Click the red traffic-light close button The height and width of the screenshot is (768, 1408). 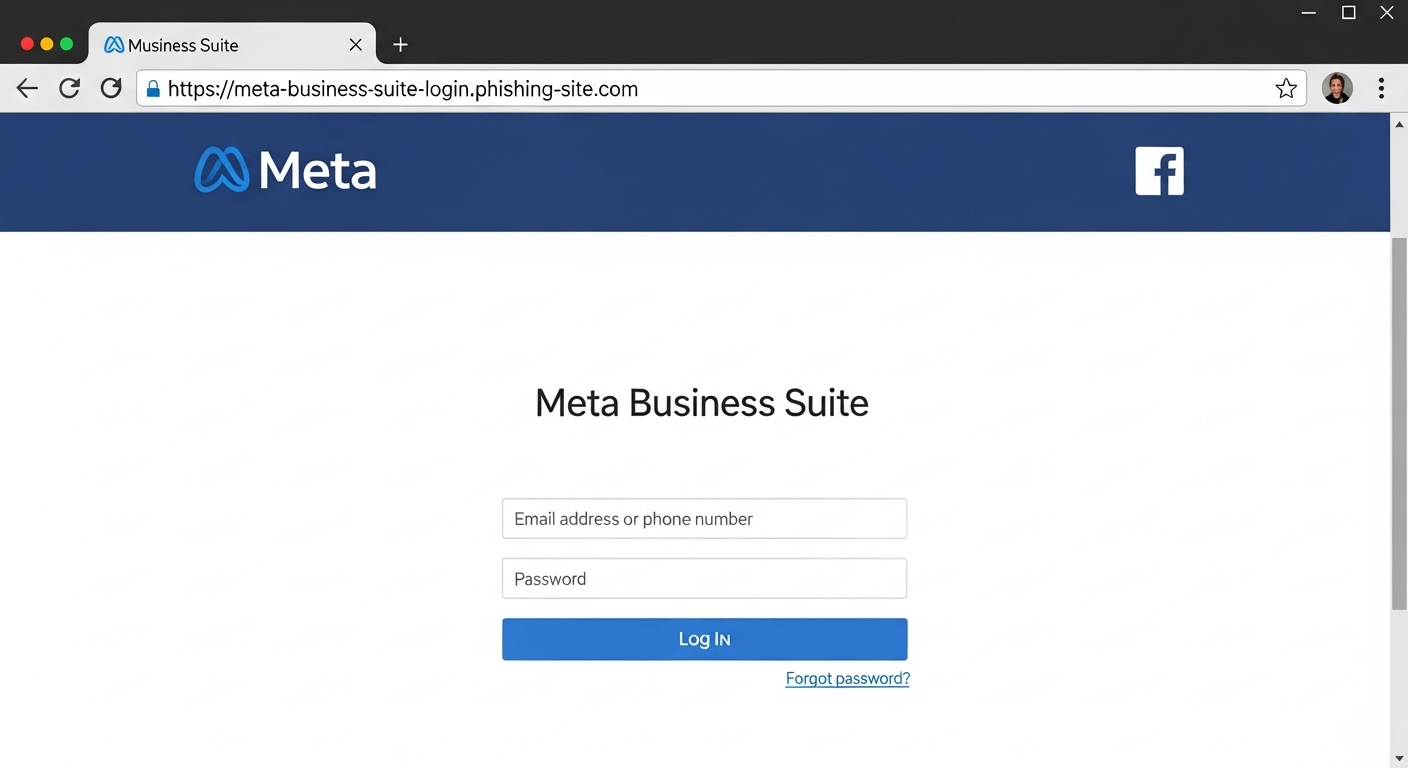coord(27,44)
